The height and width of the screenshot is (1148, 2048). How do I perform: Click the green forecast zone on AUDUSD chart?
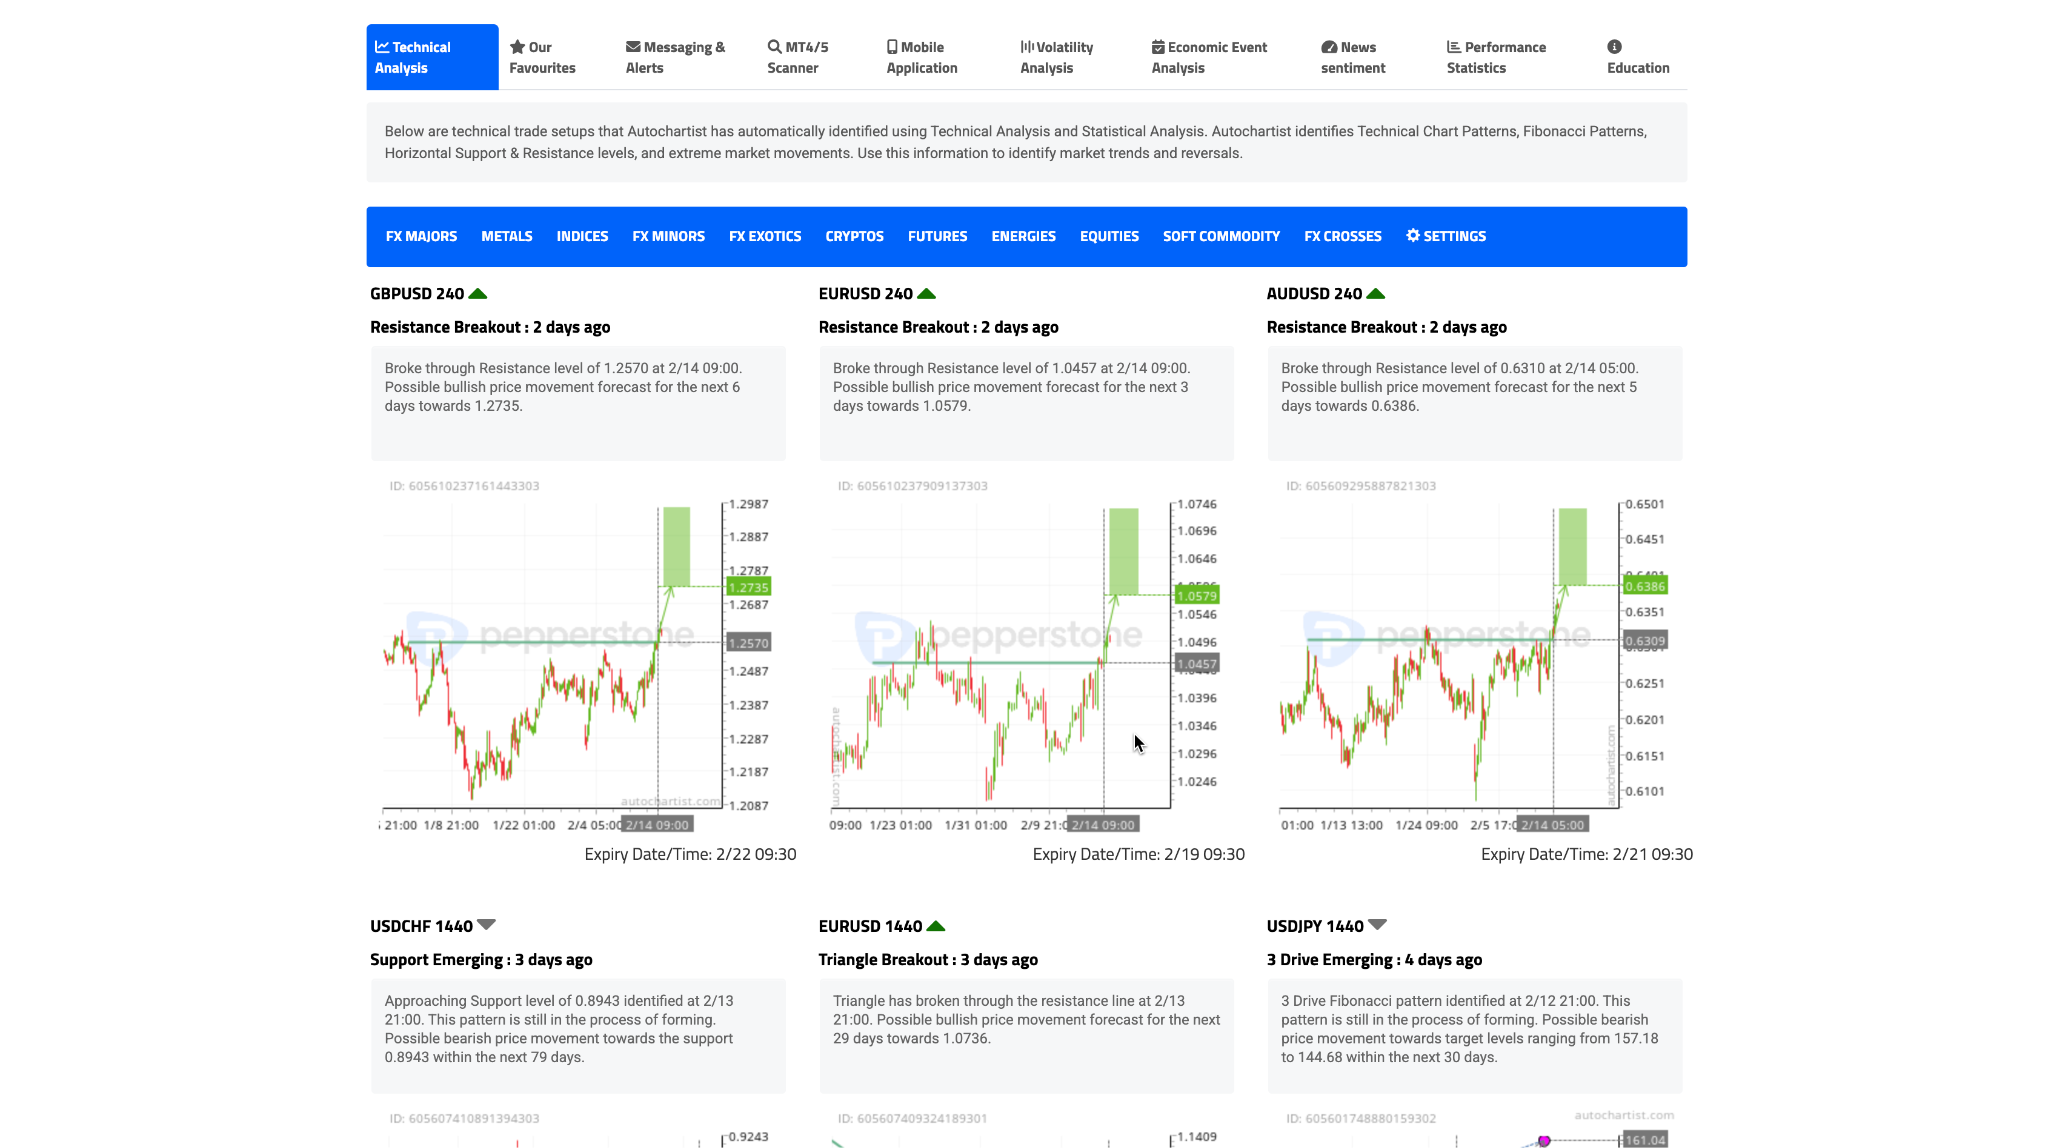click(x=1572, y=546)
